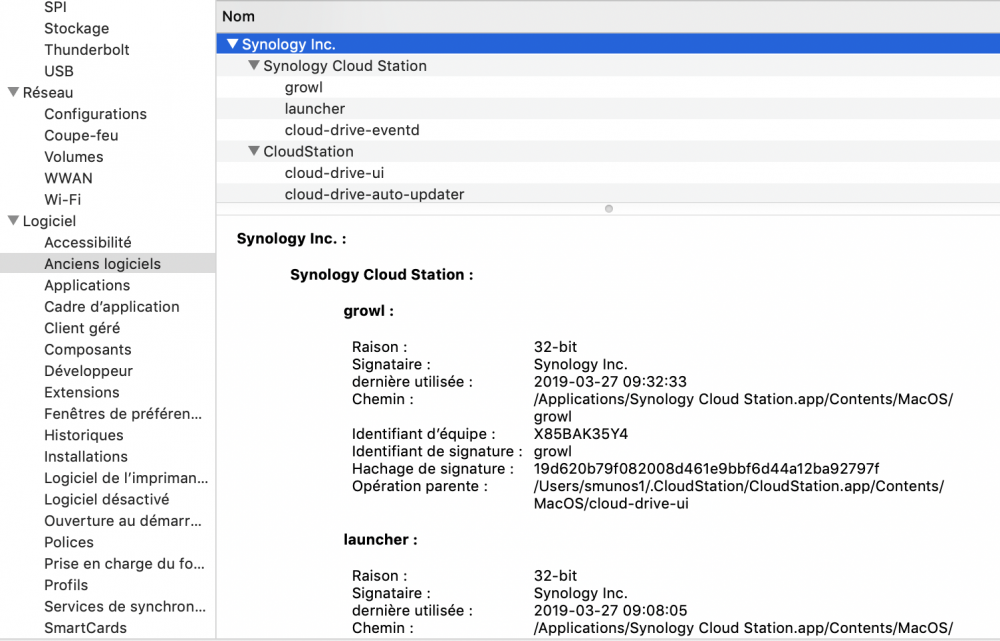Select Coupe-feu under Réseau
Screen dimensions: 1000x641
click(x=81, y=135)
